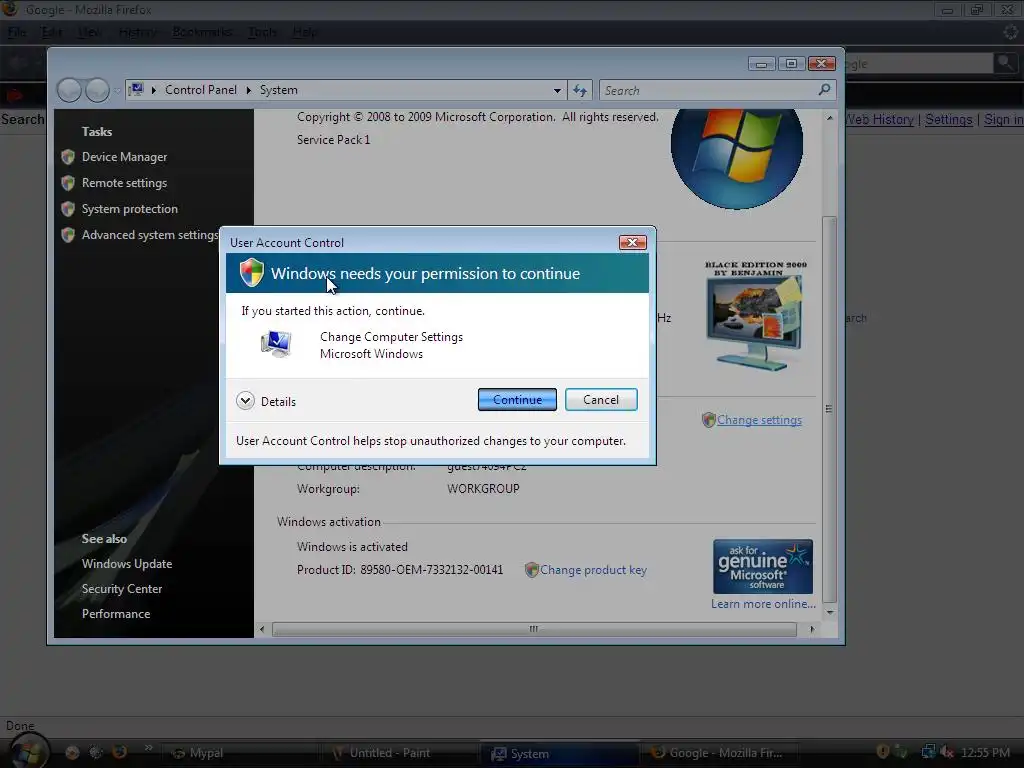Open Advanced system settings task

coord(150,235)
